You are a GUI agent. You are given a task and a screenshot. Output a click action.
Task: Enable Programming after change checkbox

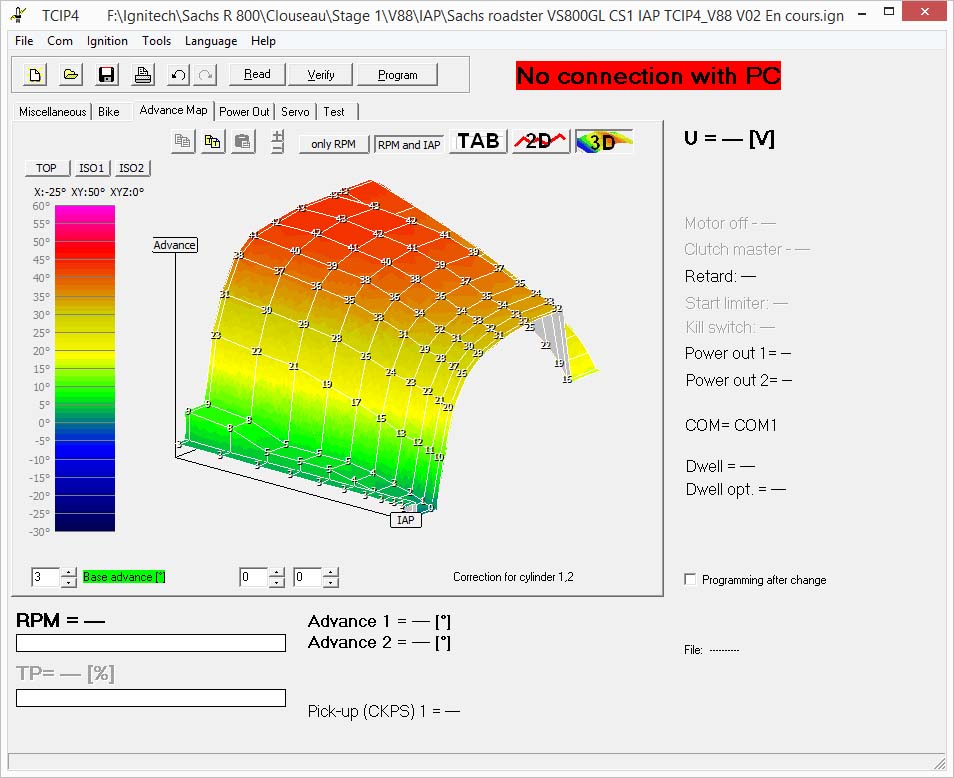click(690, 579)
